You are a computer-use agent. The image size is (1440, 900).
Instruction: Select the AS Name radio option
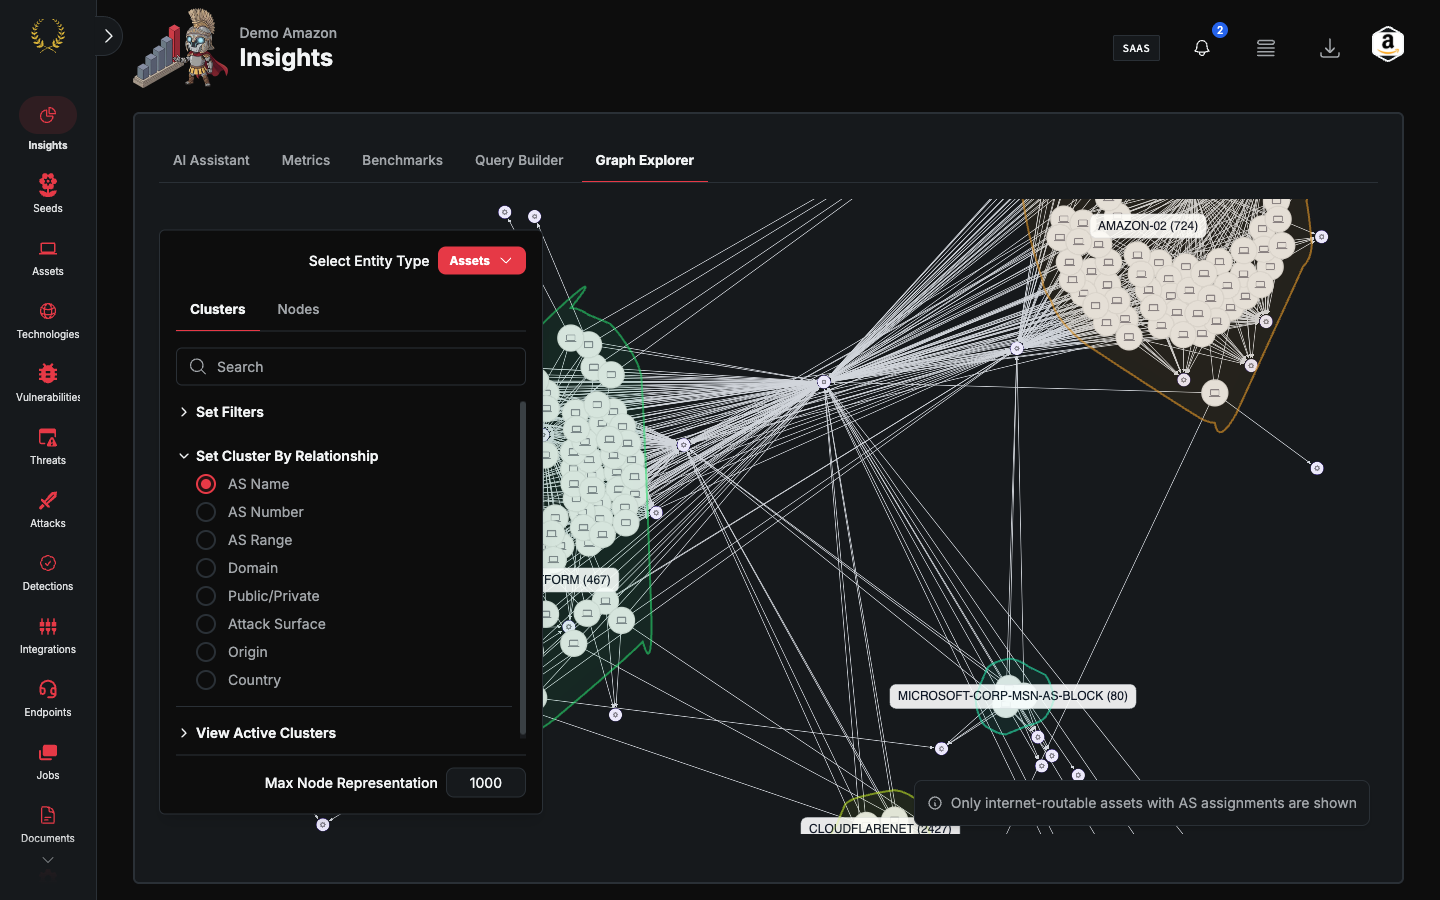click(206, 484)
